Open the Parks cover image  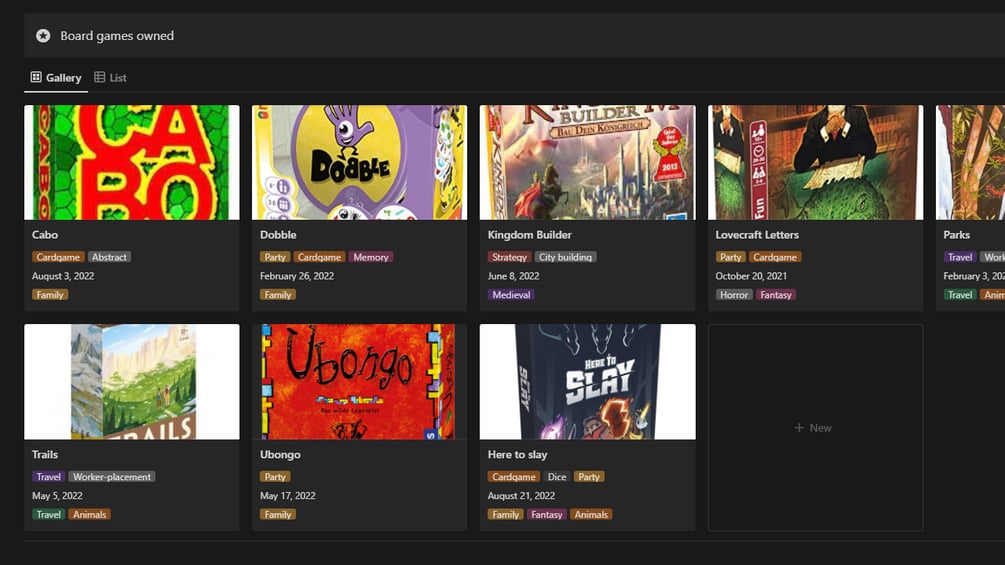(970, 163)
